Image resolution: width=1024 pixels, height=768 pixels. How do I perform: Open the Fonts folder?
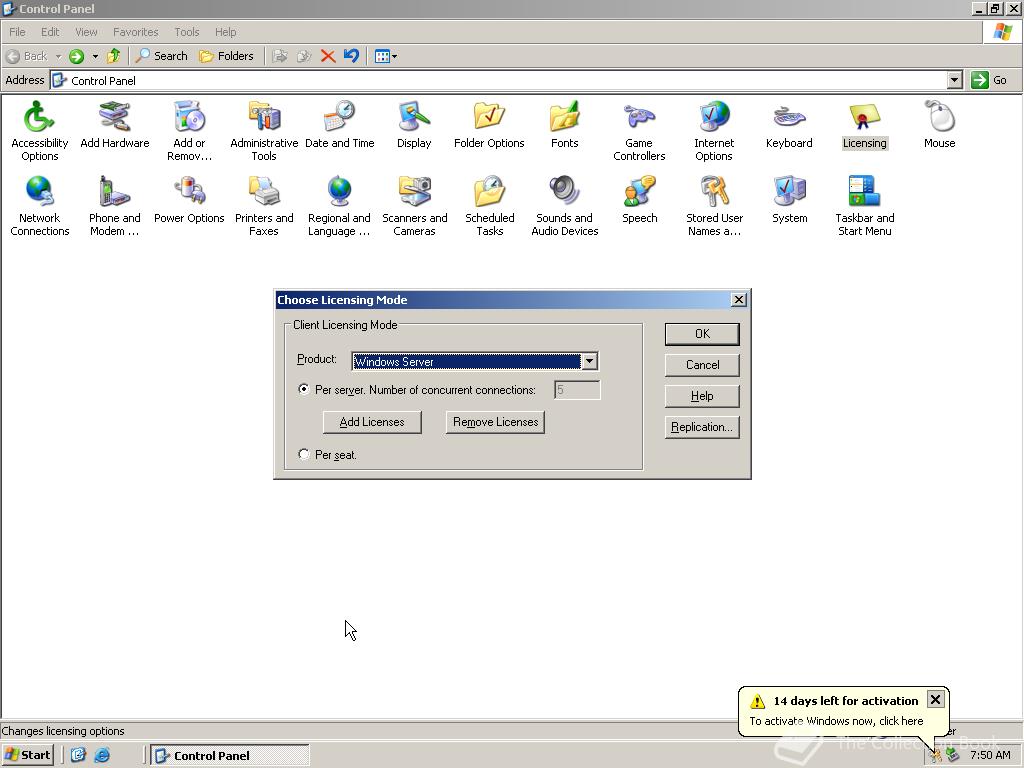point(564,124)
